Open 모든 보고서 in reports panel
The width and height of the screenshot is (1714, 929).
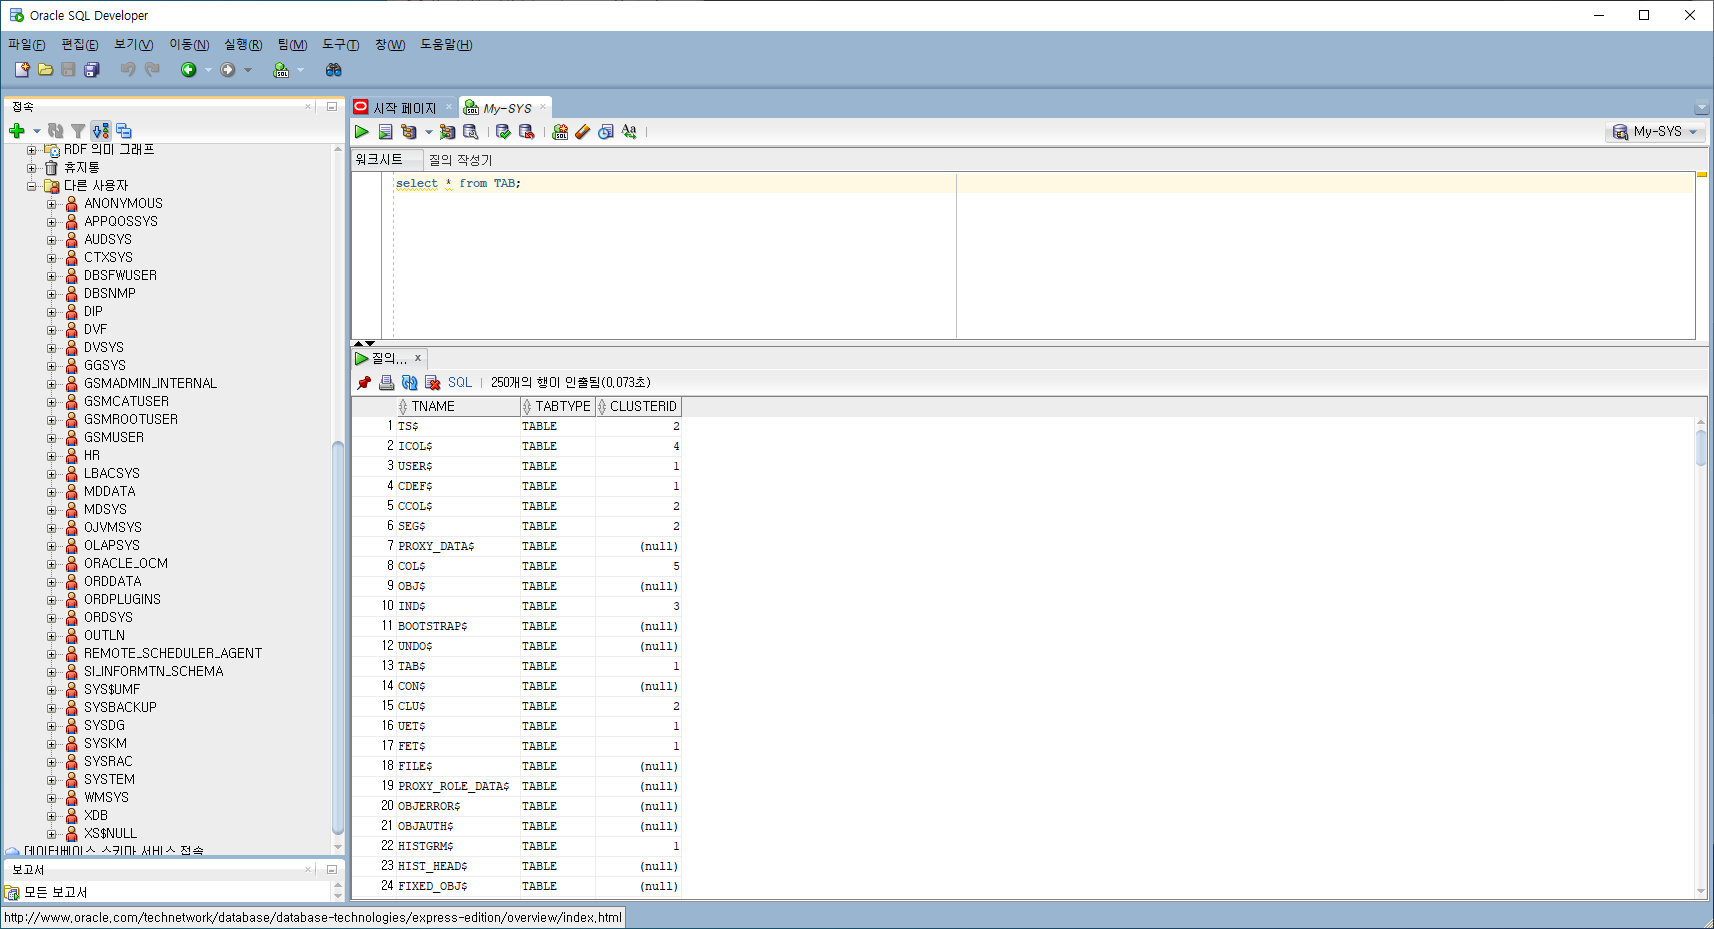(x=56, y=893)
